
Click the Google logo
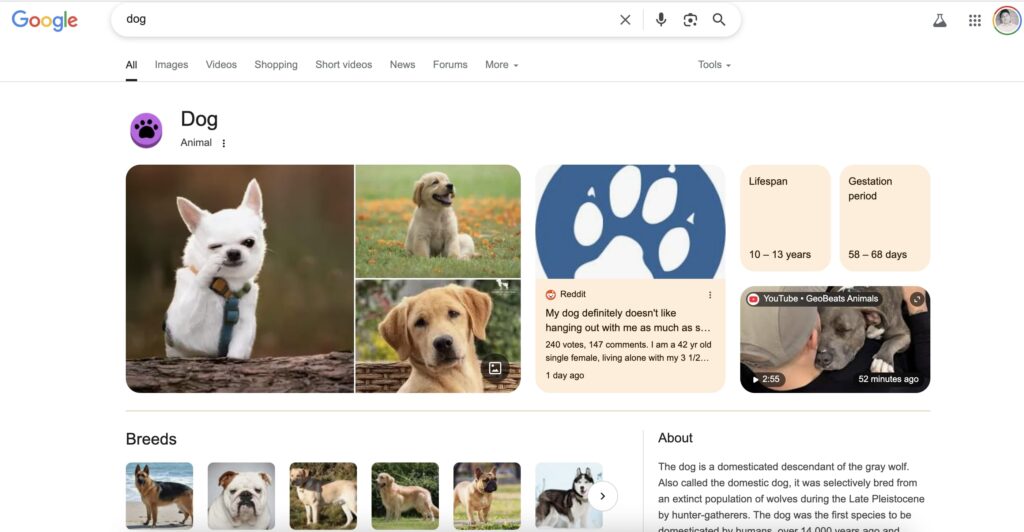coord(44,20)
